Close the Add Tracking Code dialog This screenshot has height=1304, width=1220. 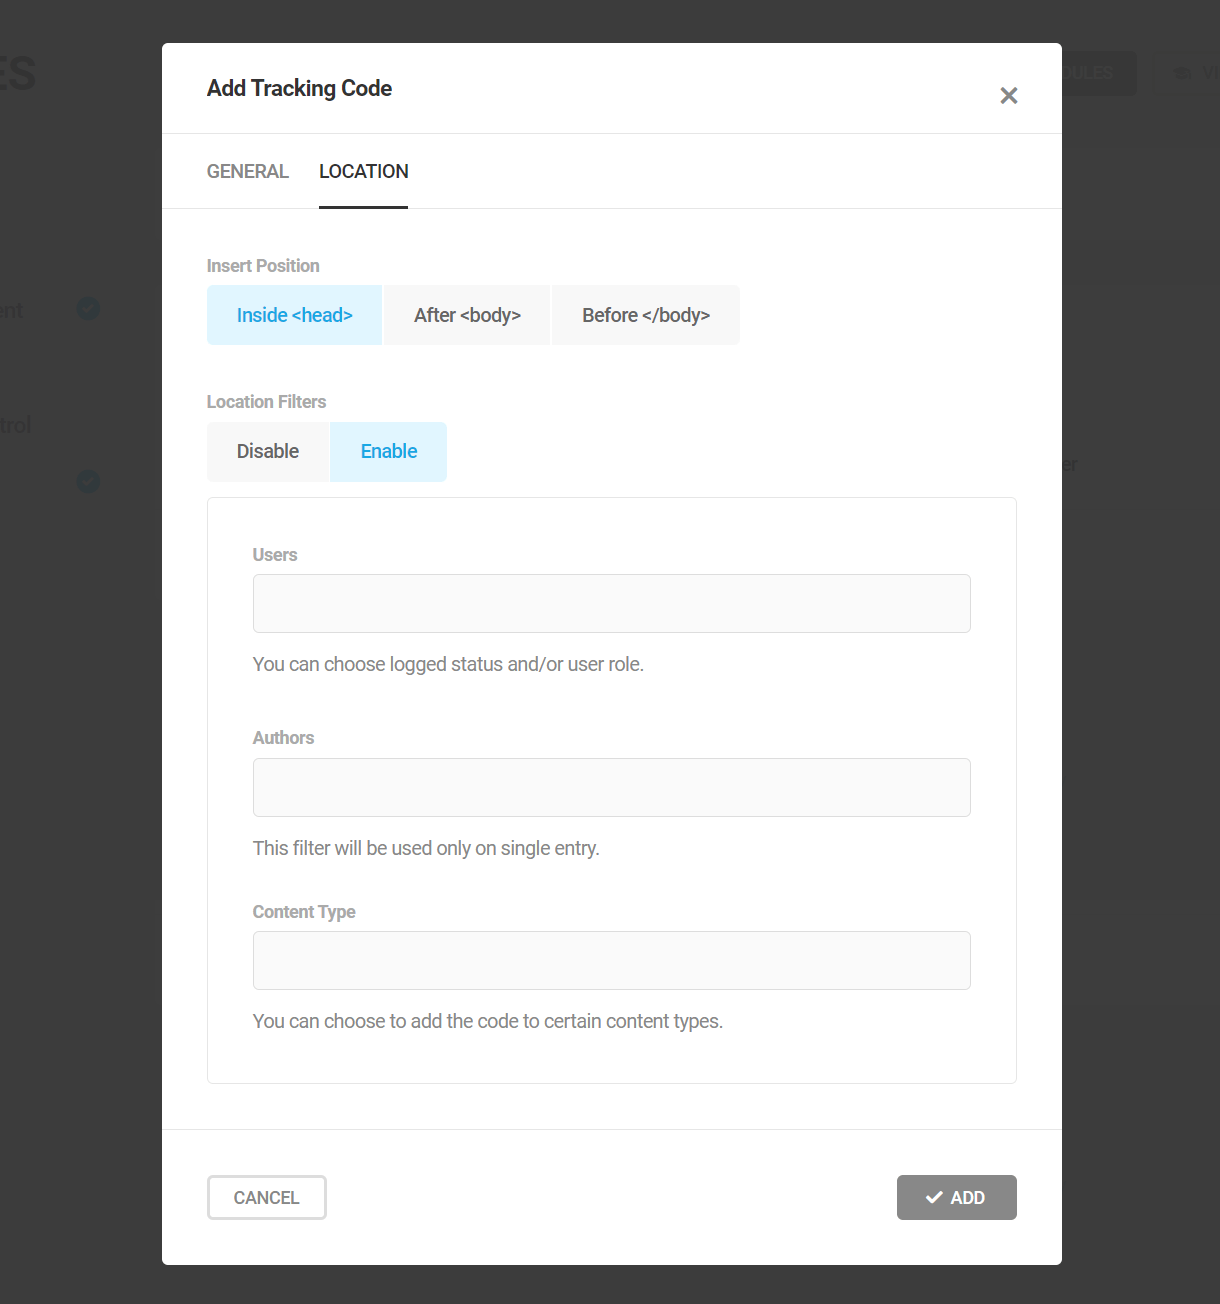click(1009, 95)
